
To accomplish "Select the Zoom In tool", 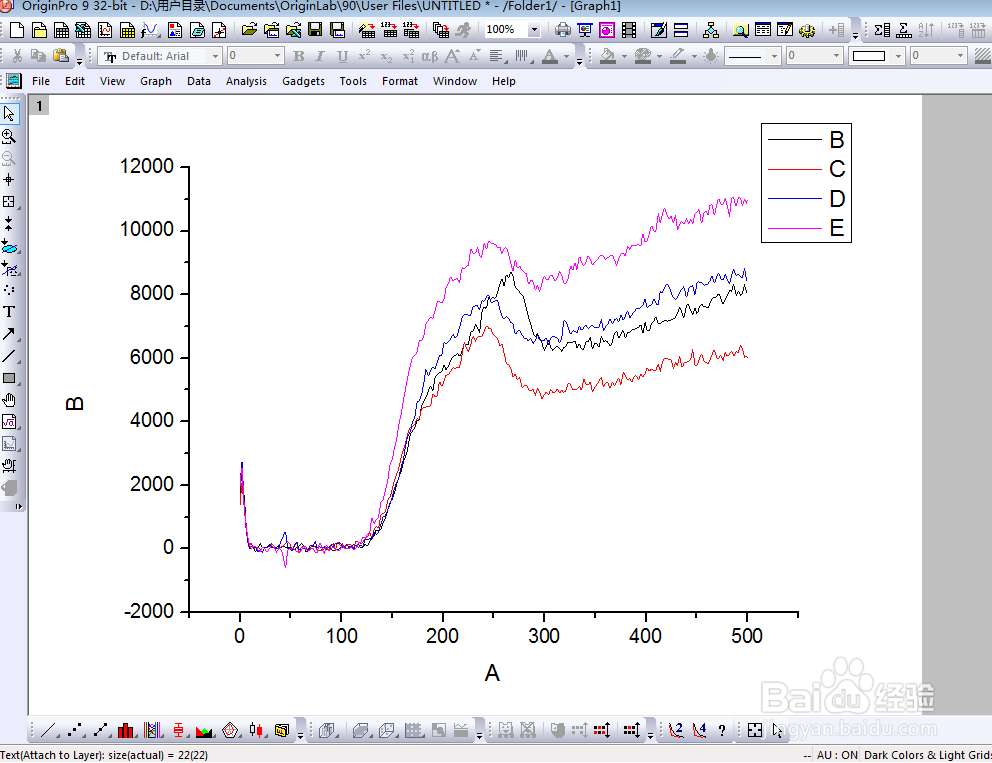I will [x=9, y=136].
